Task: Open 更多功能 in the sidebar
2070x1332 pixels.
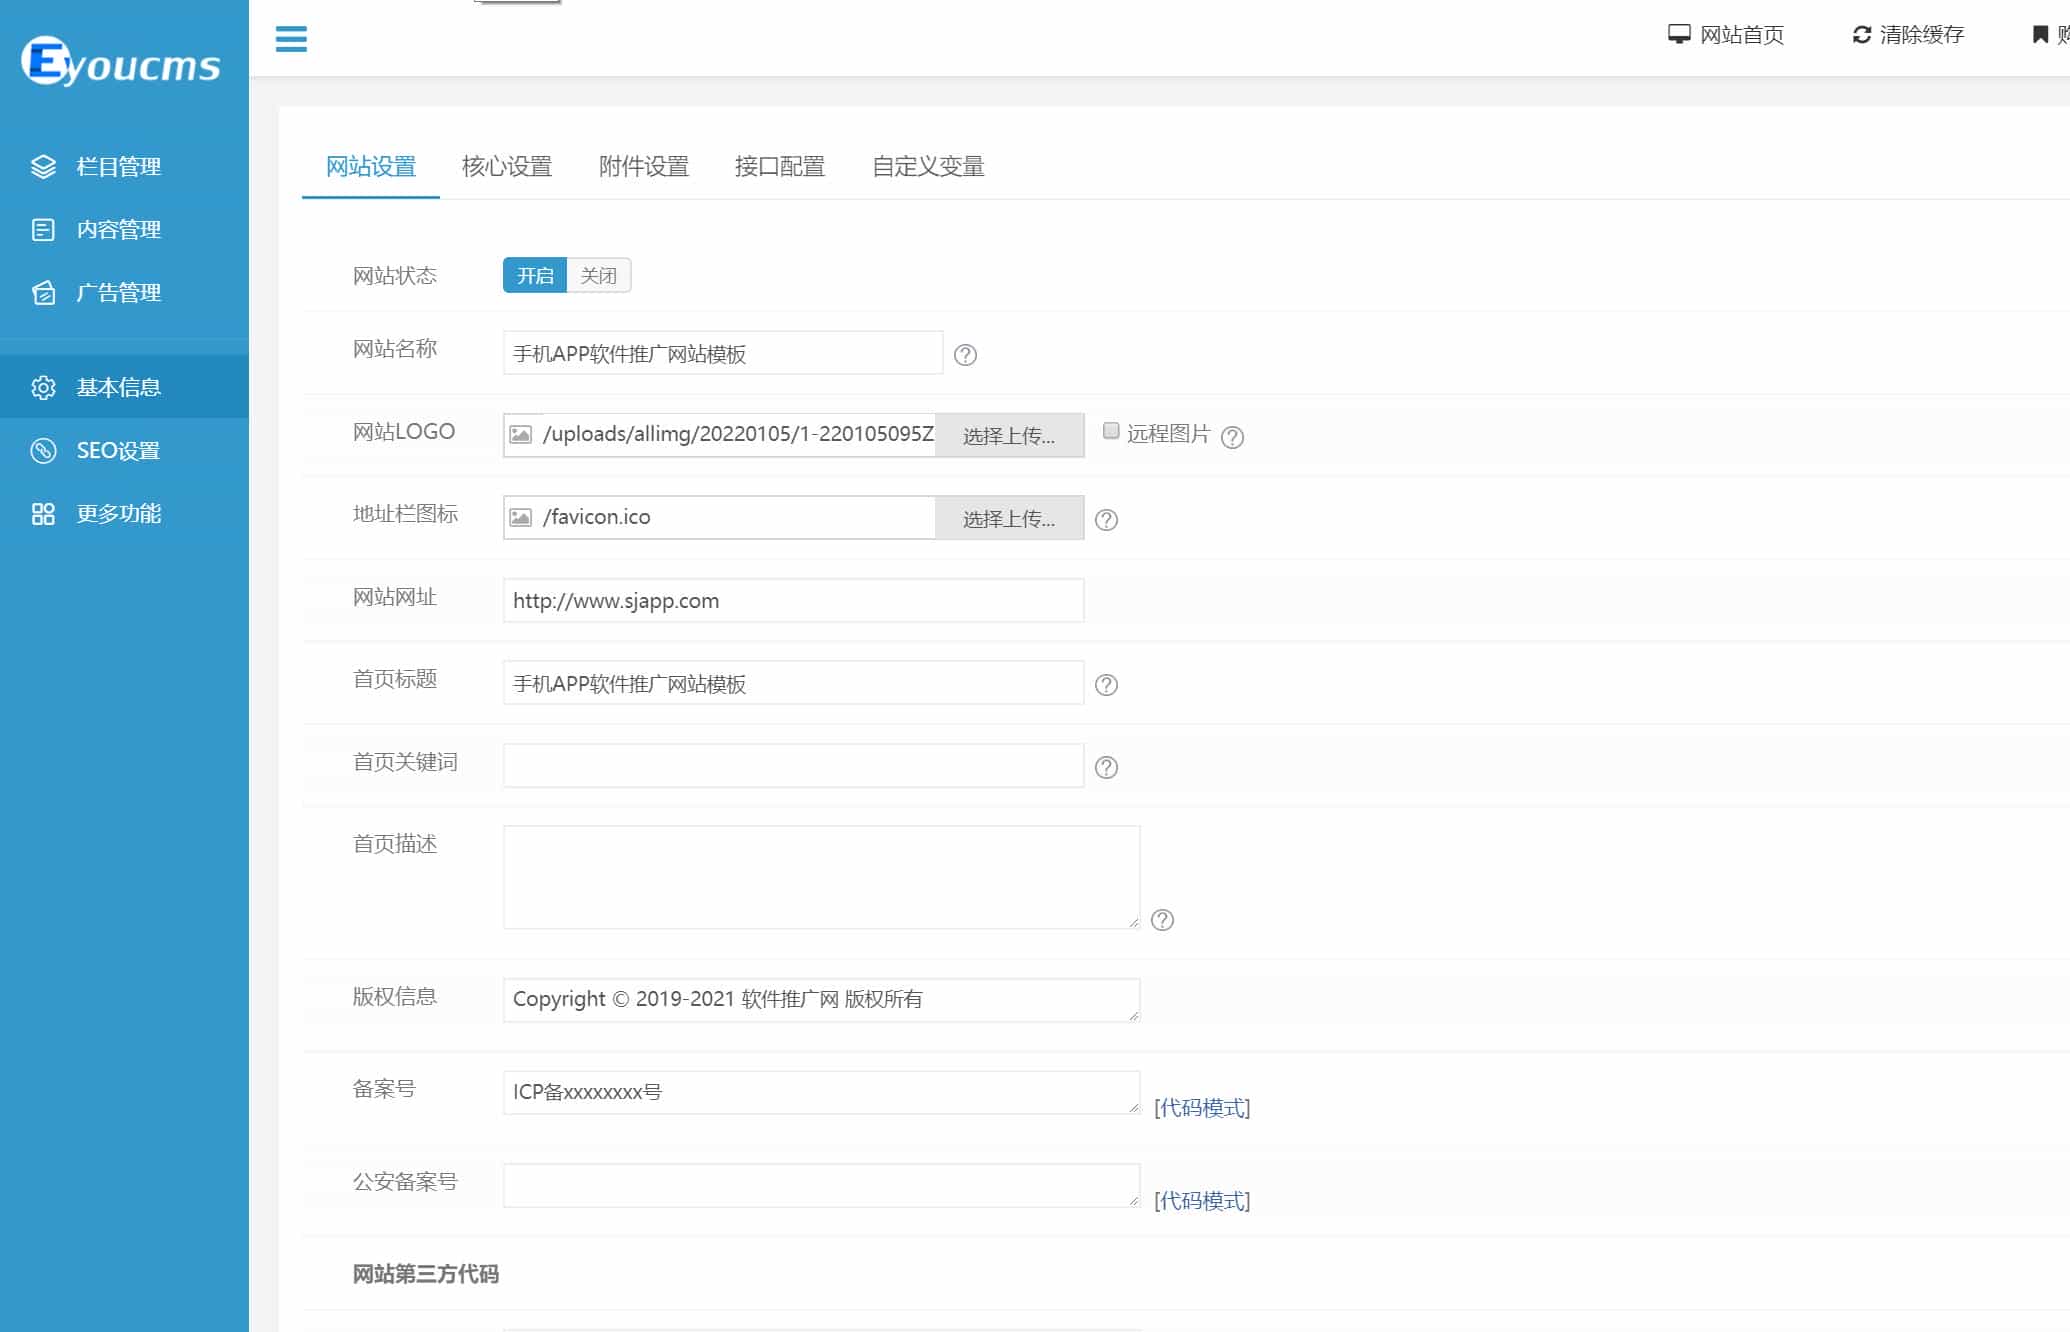Action: 118,514
